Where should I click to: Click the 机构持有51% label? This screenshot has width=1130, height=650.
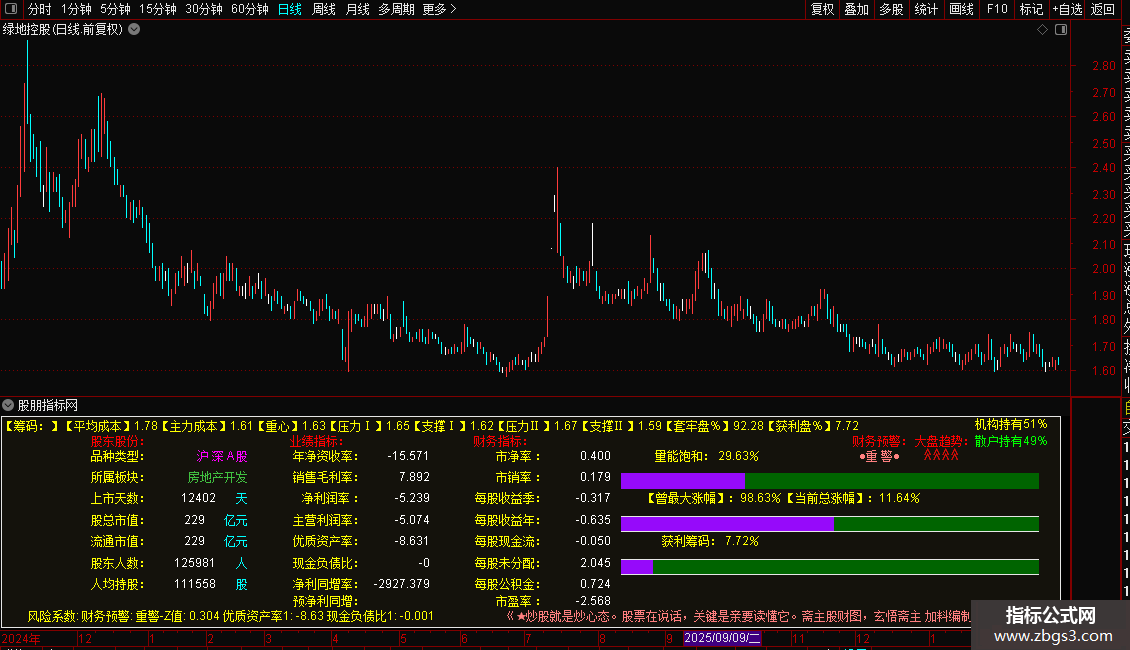[x=1011, y=424]
